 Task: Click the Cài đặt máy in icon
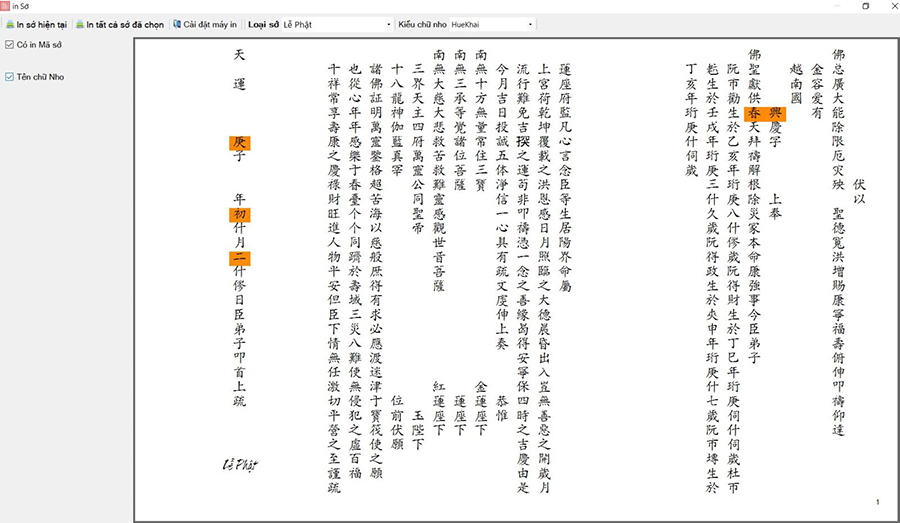click(177, 25)
